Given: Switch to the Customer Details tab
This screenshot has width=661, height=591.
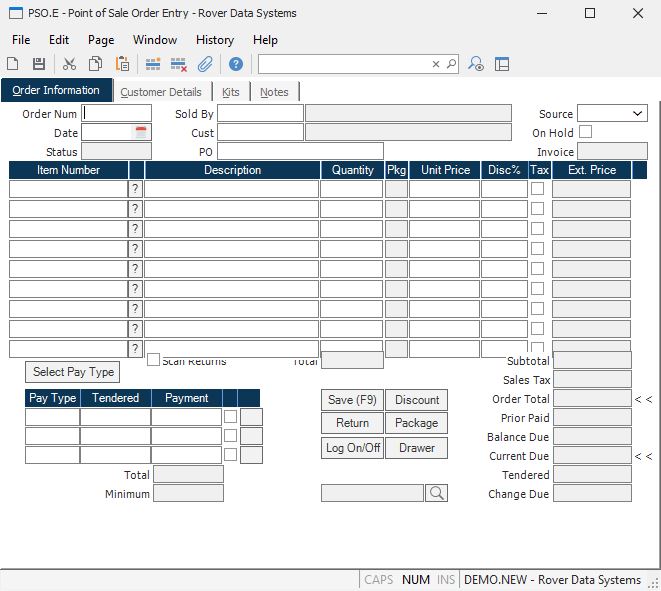Looking at the screenshot, I should point(160,92).
